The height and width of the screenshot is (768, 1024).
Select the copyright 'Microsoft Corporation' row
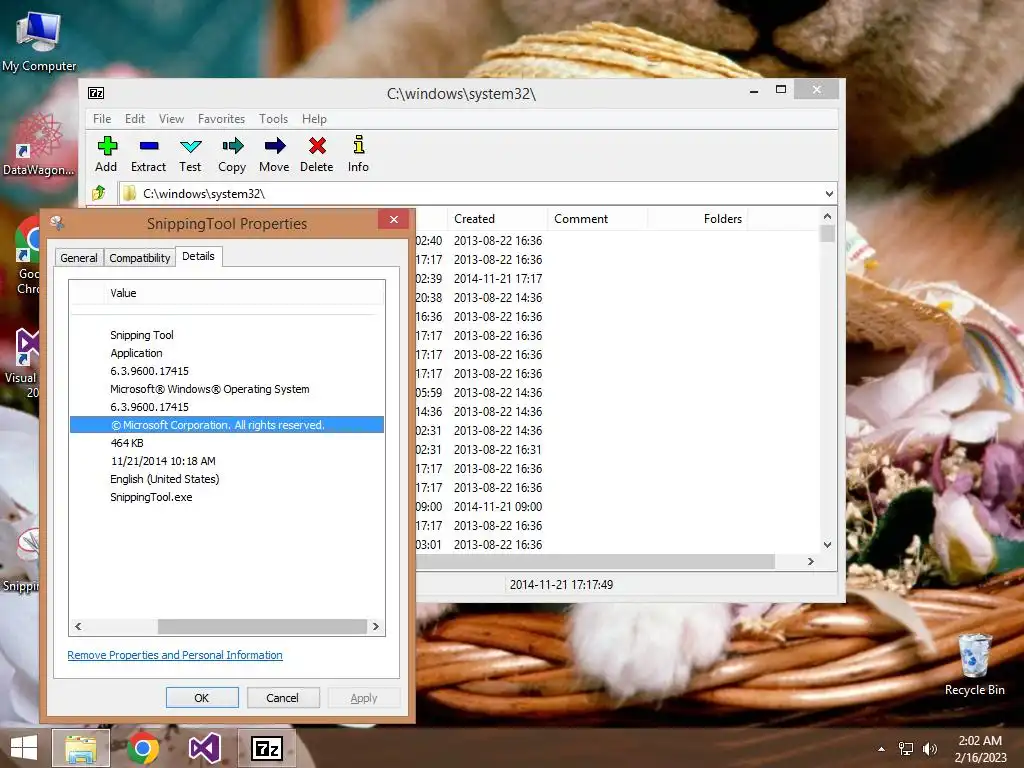(227, 425)
